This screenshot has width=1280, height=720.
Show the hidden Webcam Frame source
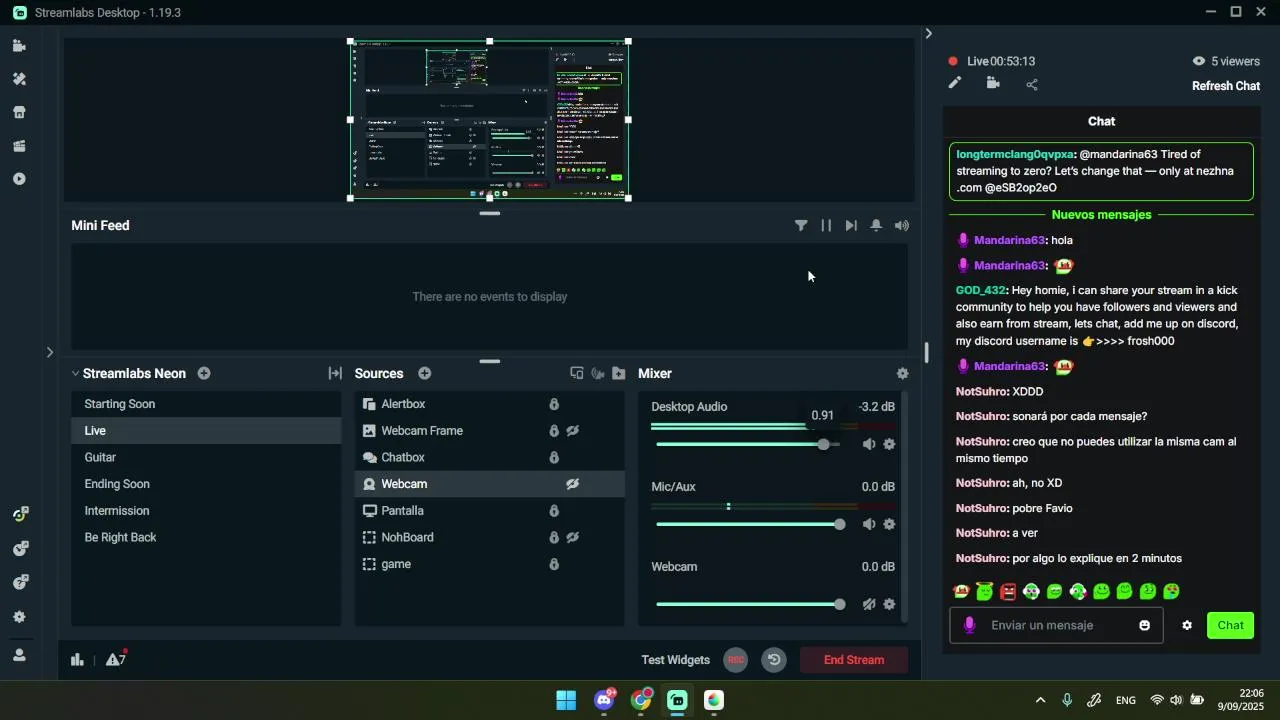pos(573,431)
